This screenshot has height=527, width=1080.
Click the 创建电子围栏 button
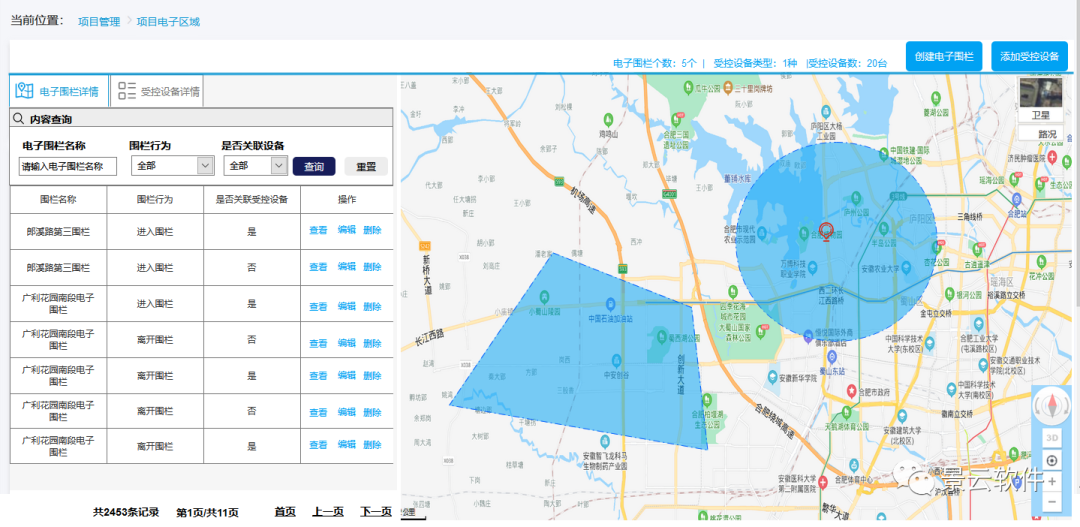[944, 56]
